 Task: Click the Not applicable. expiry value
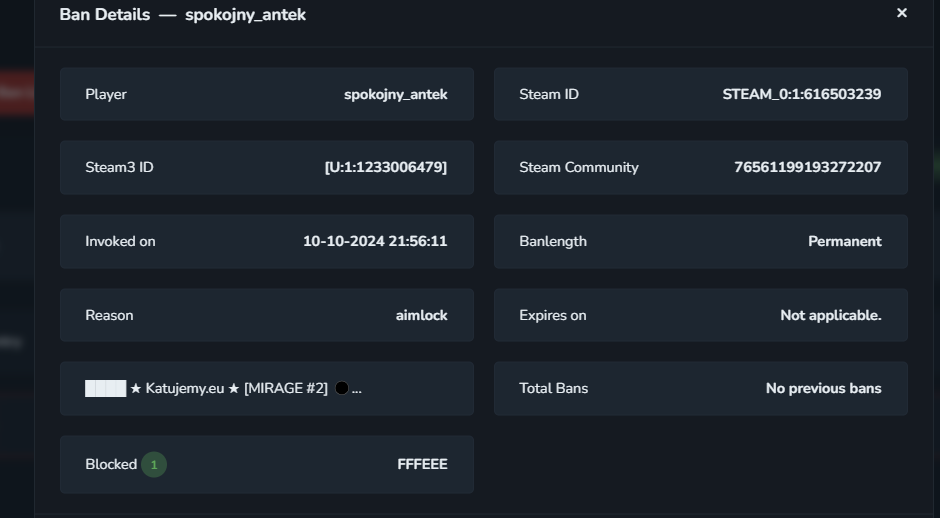coord(831,315)
